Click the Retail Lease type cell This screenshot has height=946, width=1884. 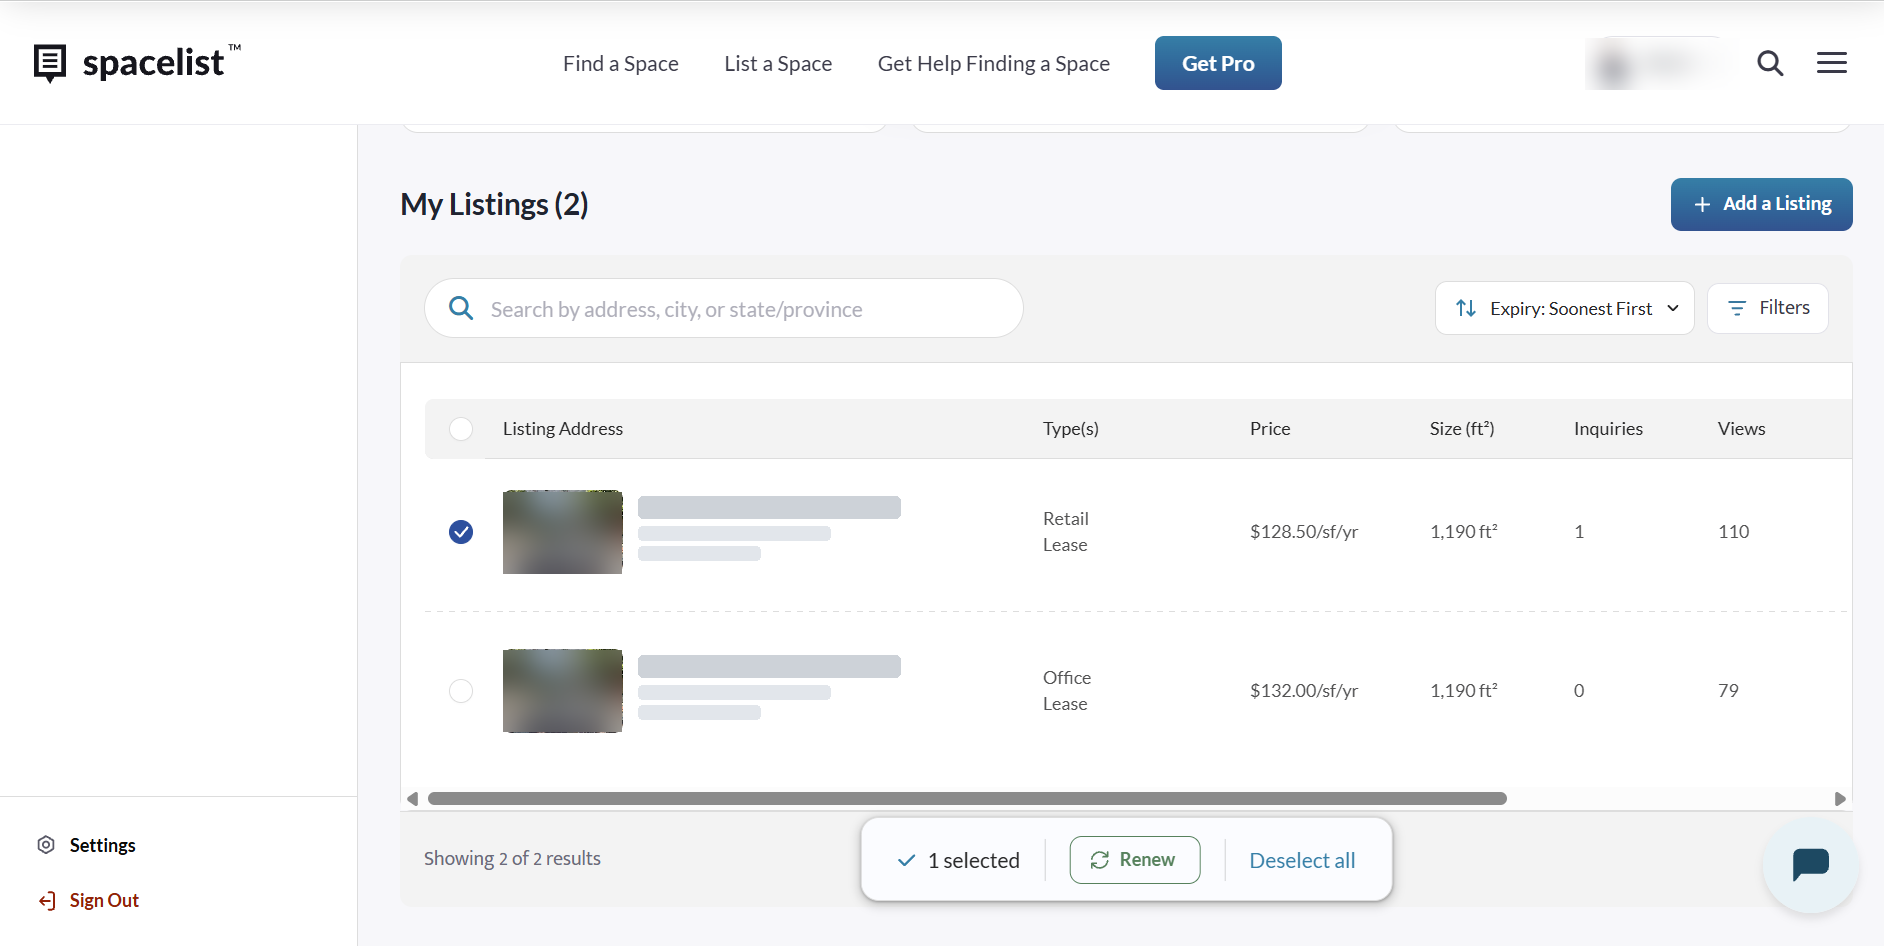click(1065, 532)
